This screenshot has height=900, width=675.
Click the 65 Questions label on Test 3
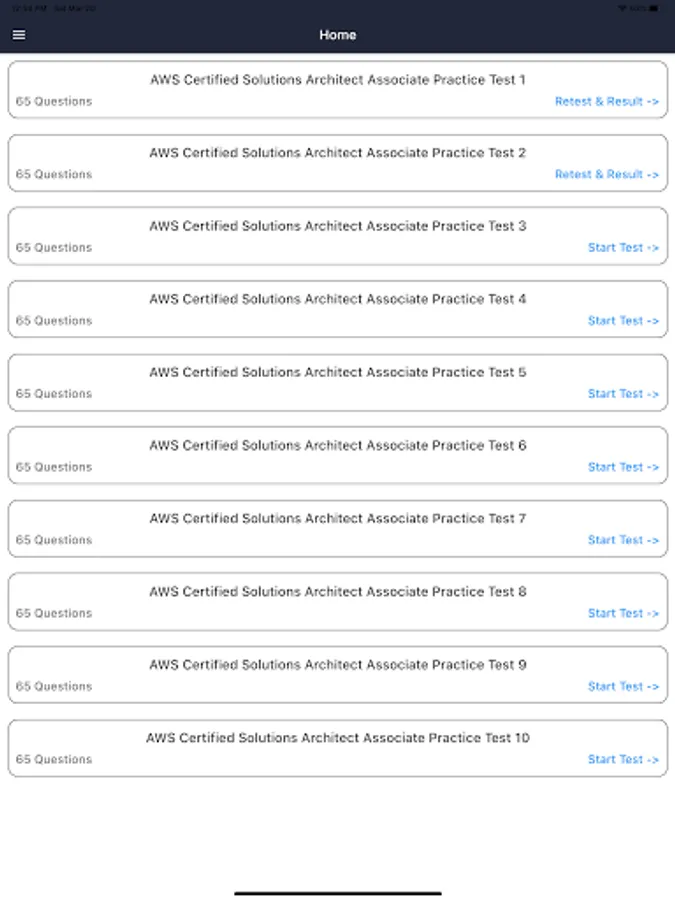click(x=54, y=247)
